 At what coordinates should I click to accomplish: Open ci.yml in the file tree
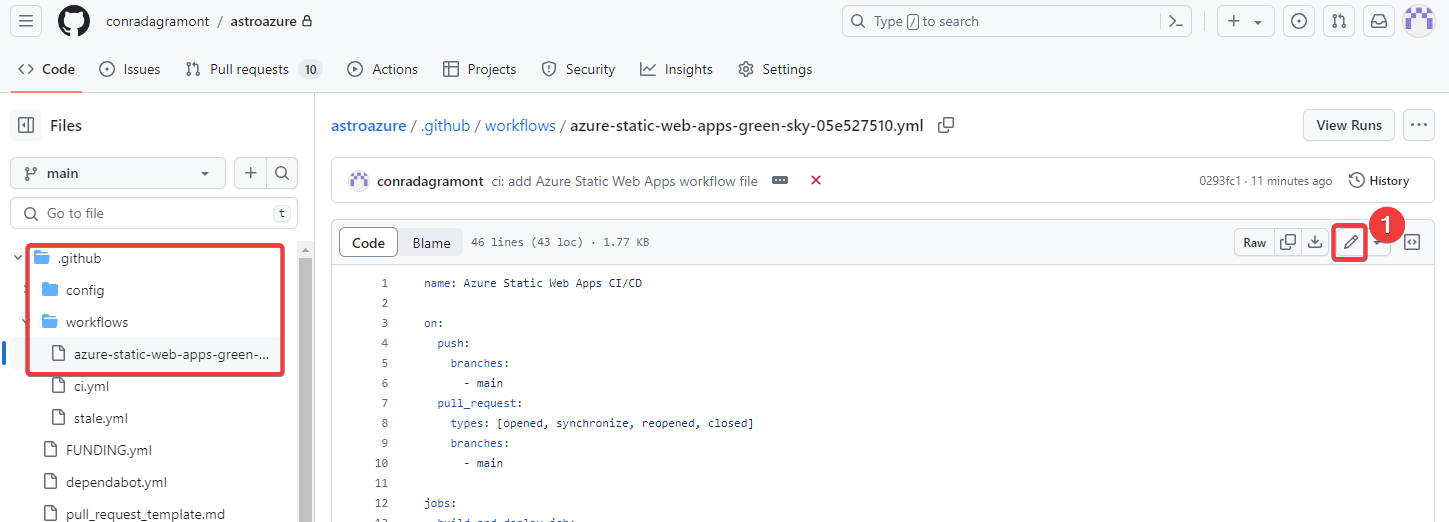click(x=92, y=386)
